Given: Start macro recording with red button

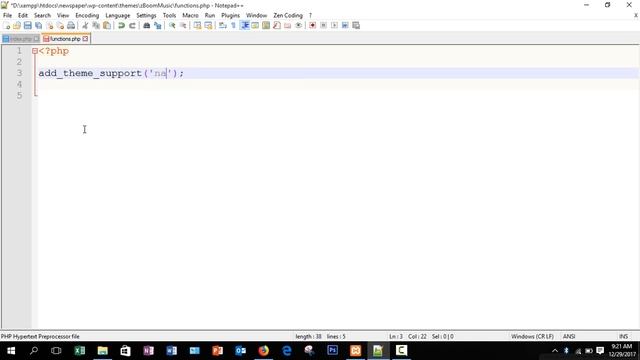Looking at the screenshot, I should pos(313,26).
